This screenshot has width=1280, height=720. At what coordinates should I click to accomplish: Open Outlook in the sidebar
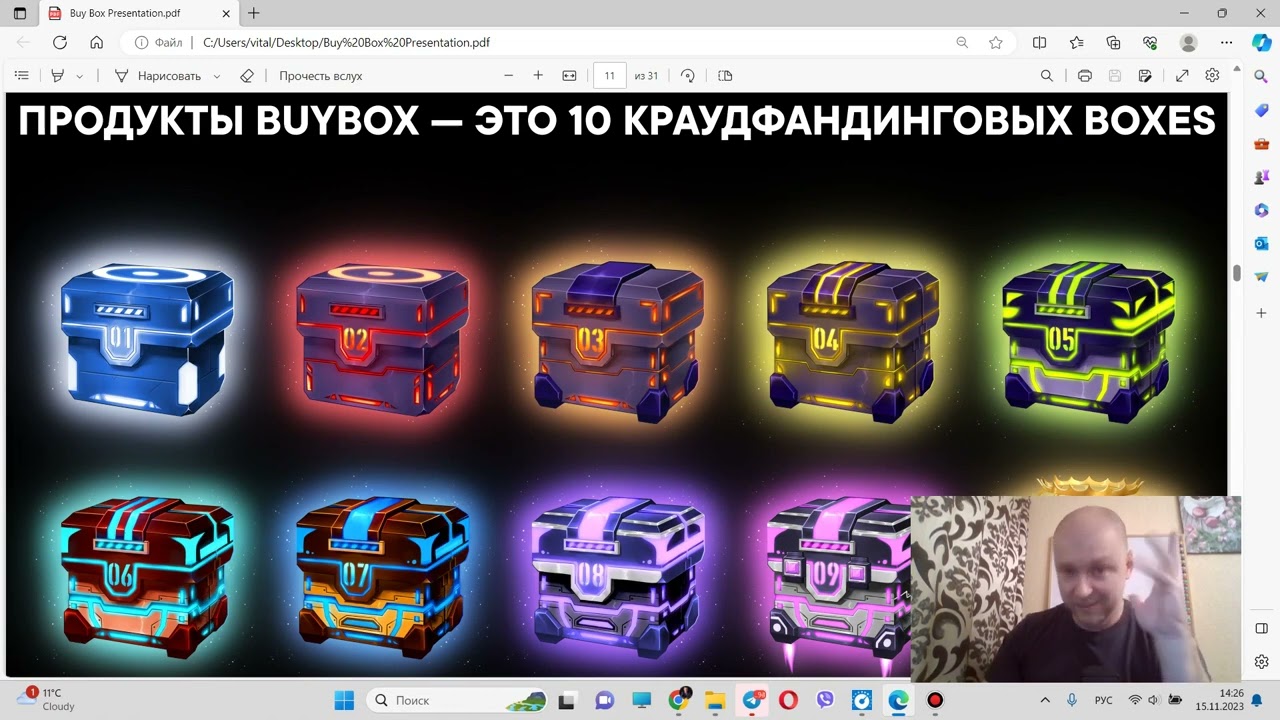(1262, 243)
